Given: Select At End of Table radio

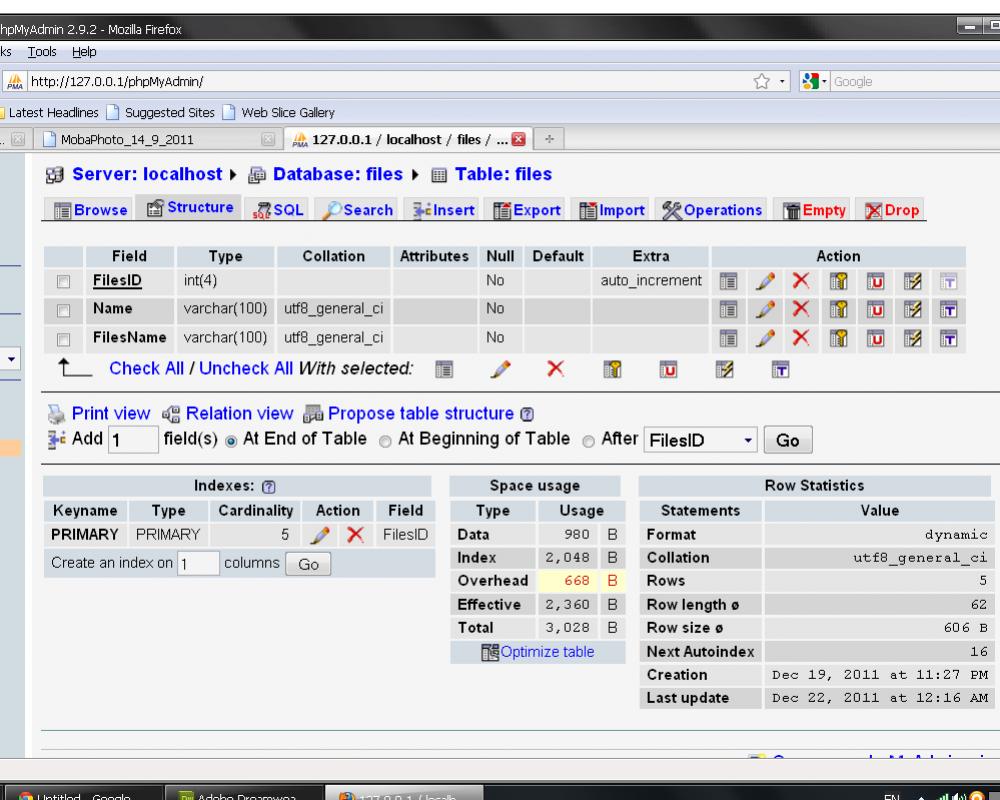Looking at the screenshot, I should coord(231,441).
